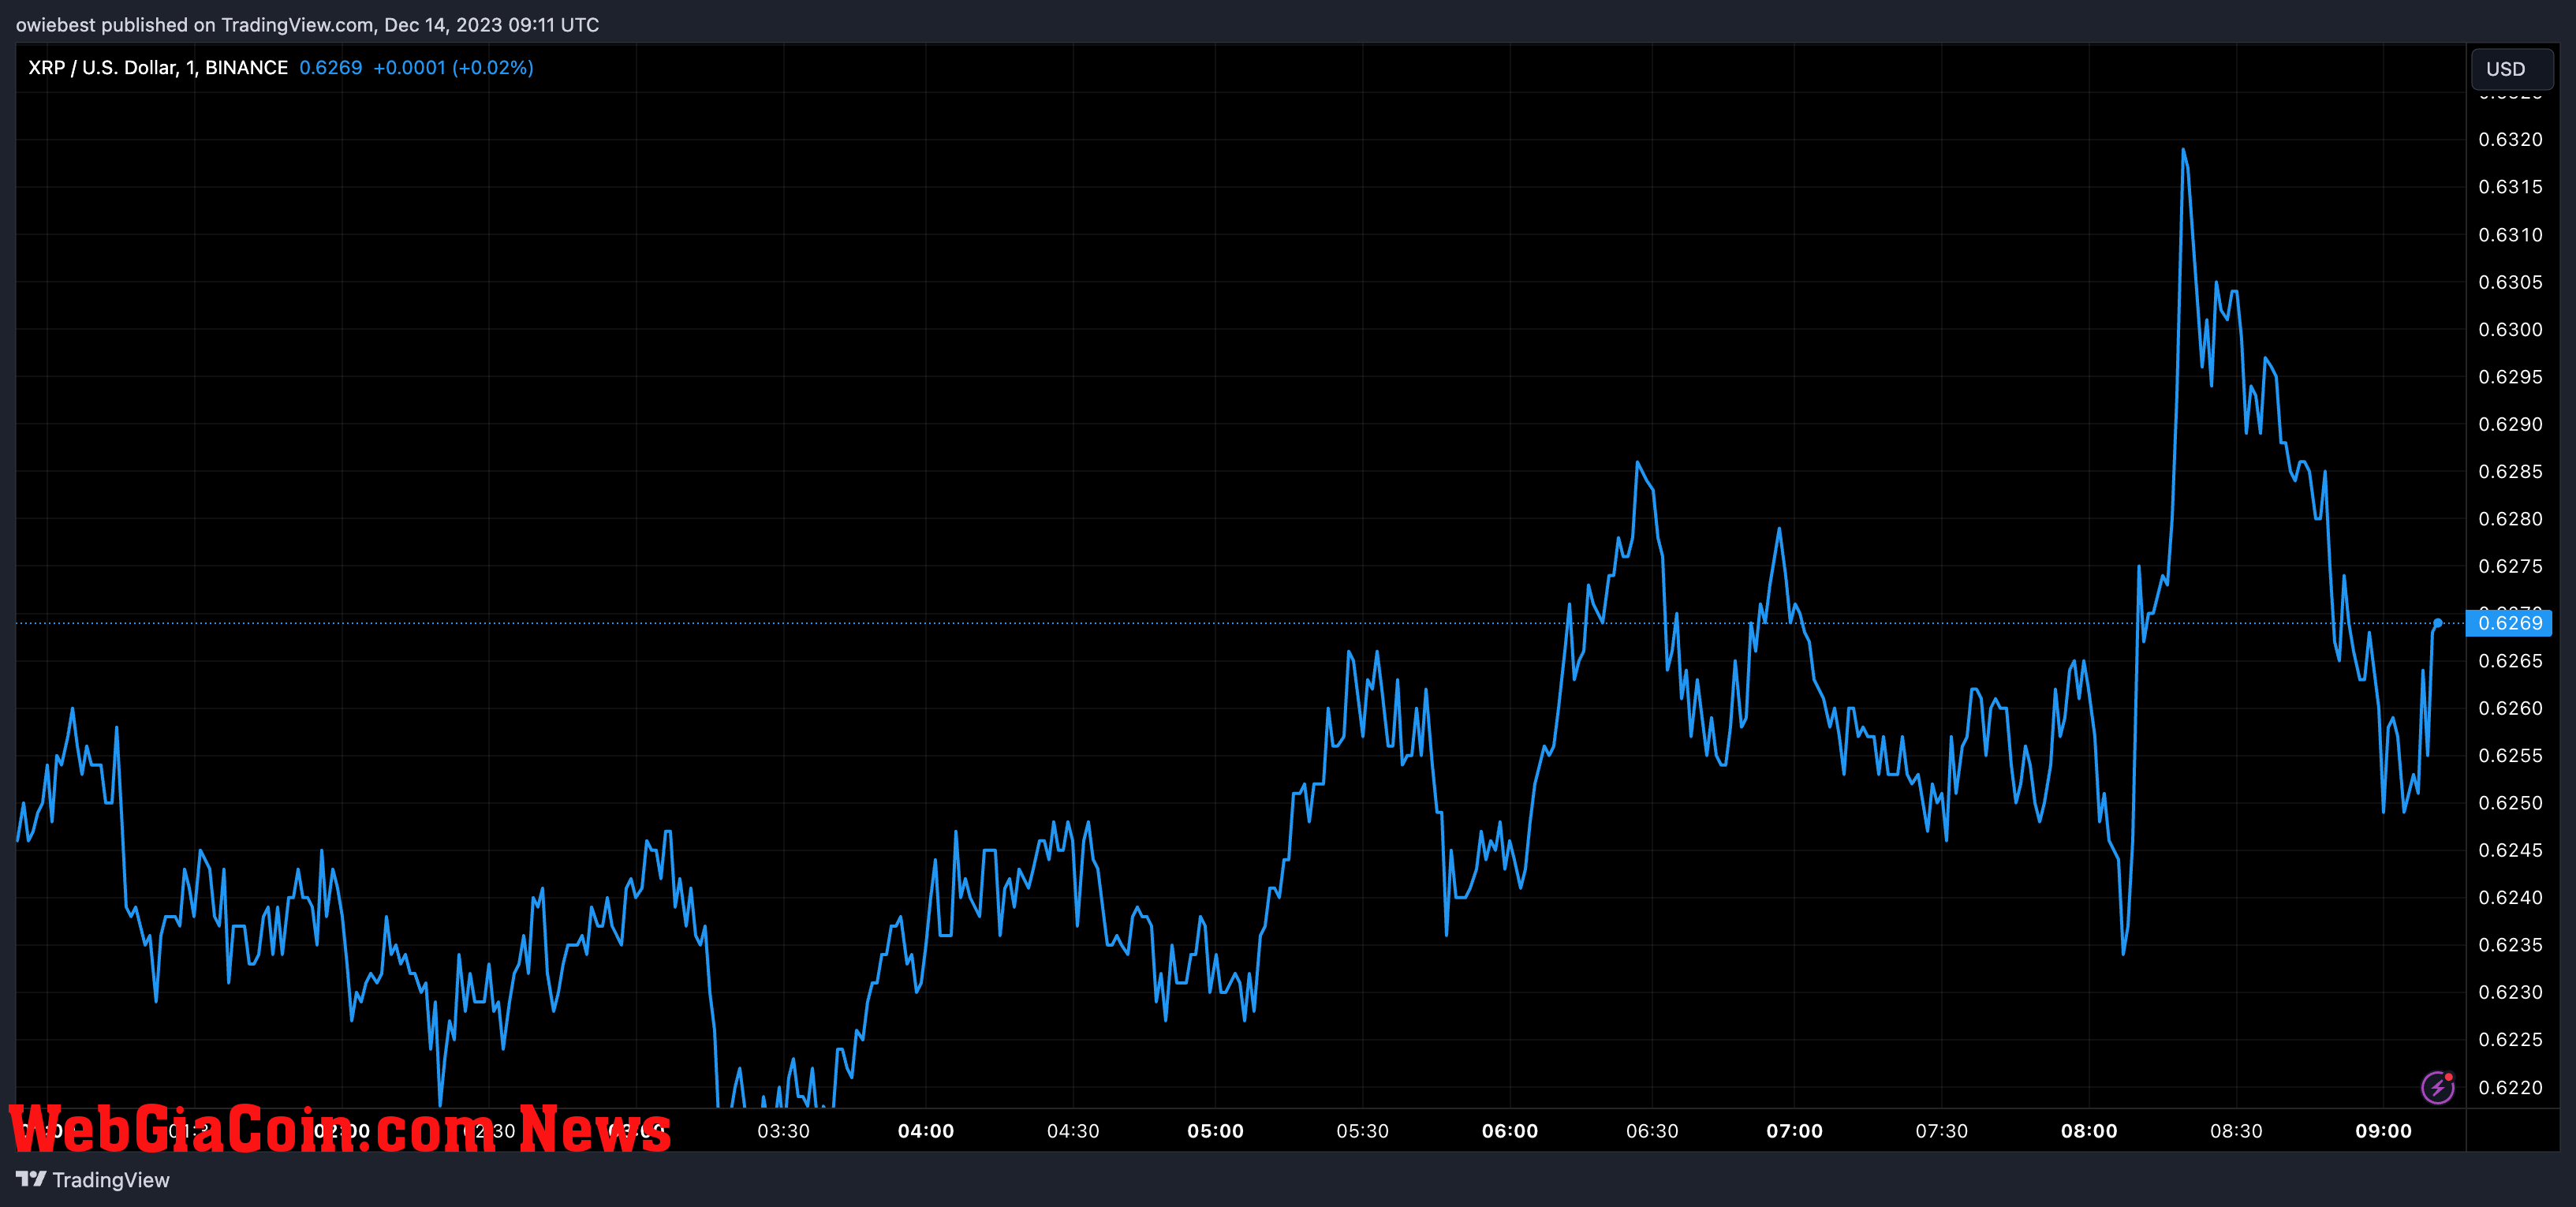This screenshot has height=1207, width=2576.
Task: Click the 0.6285 price scale label
Action: 2510,472
